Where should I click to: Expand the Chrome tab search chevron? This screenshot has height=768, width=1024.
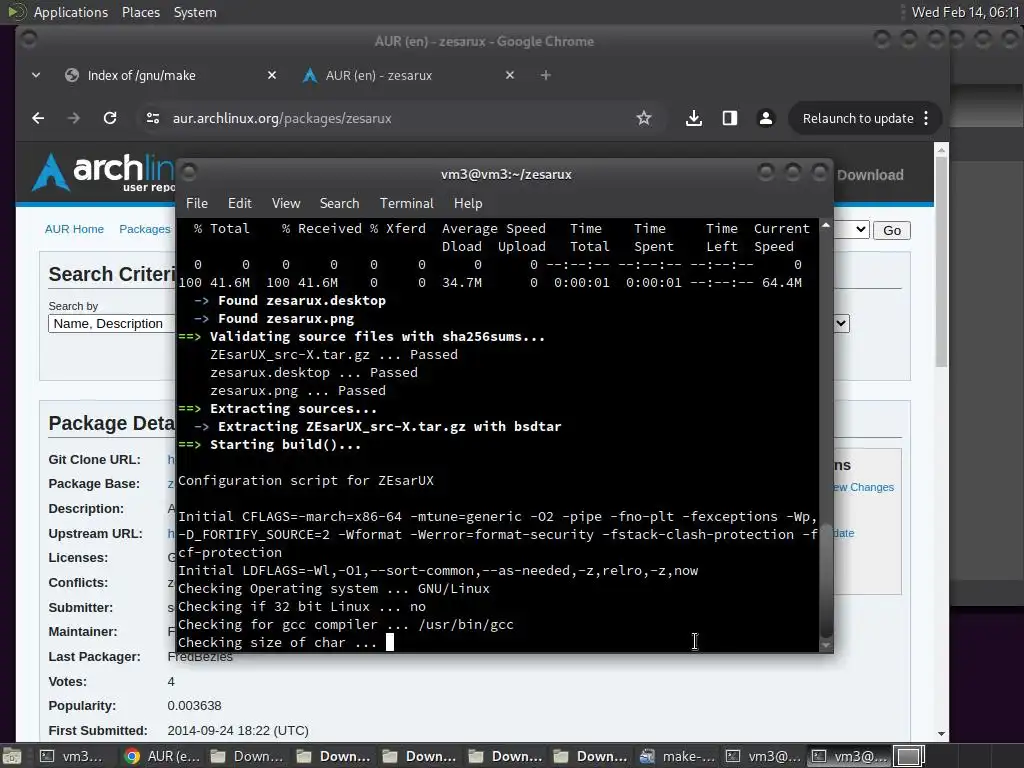point(36,75)
